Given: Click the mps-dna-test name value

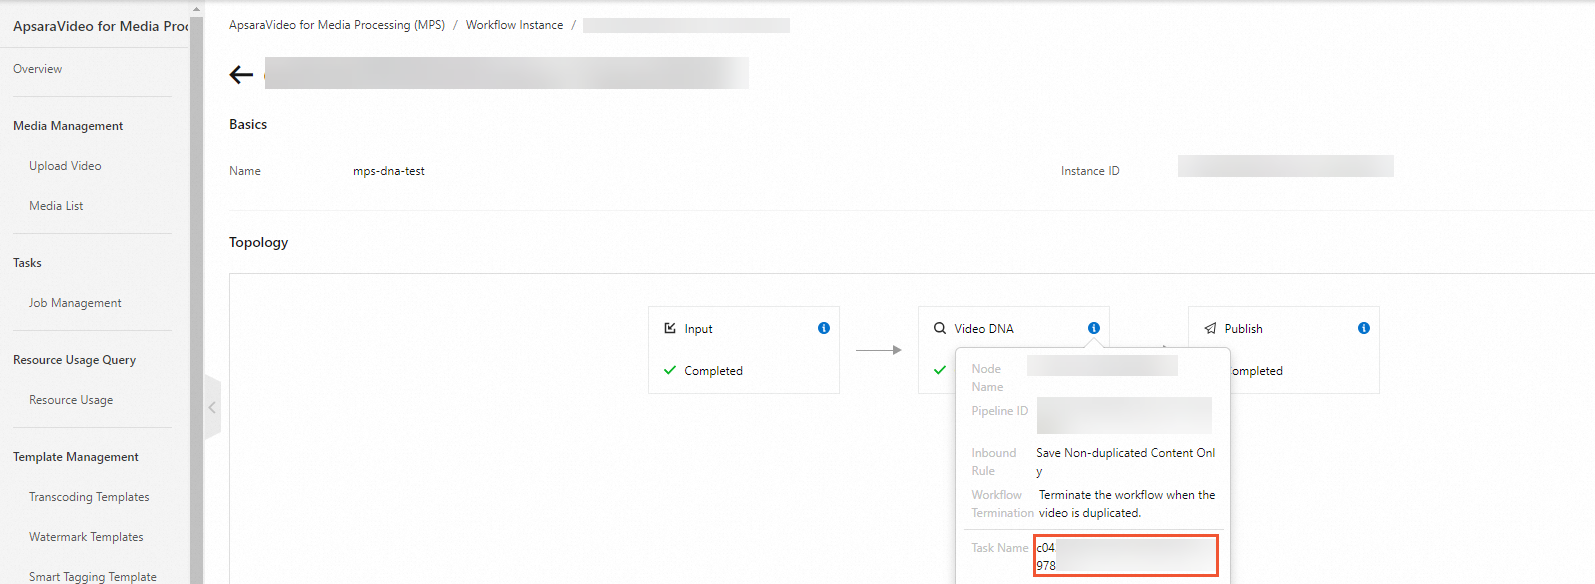Looking at the screenshot, I should click(x=389, y=171).
